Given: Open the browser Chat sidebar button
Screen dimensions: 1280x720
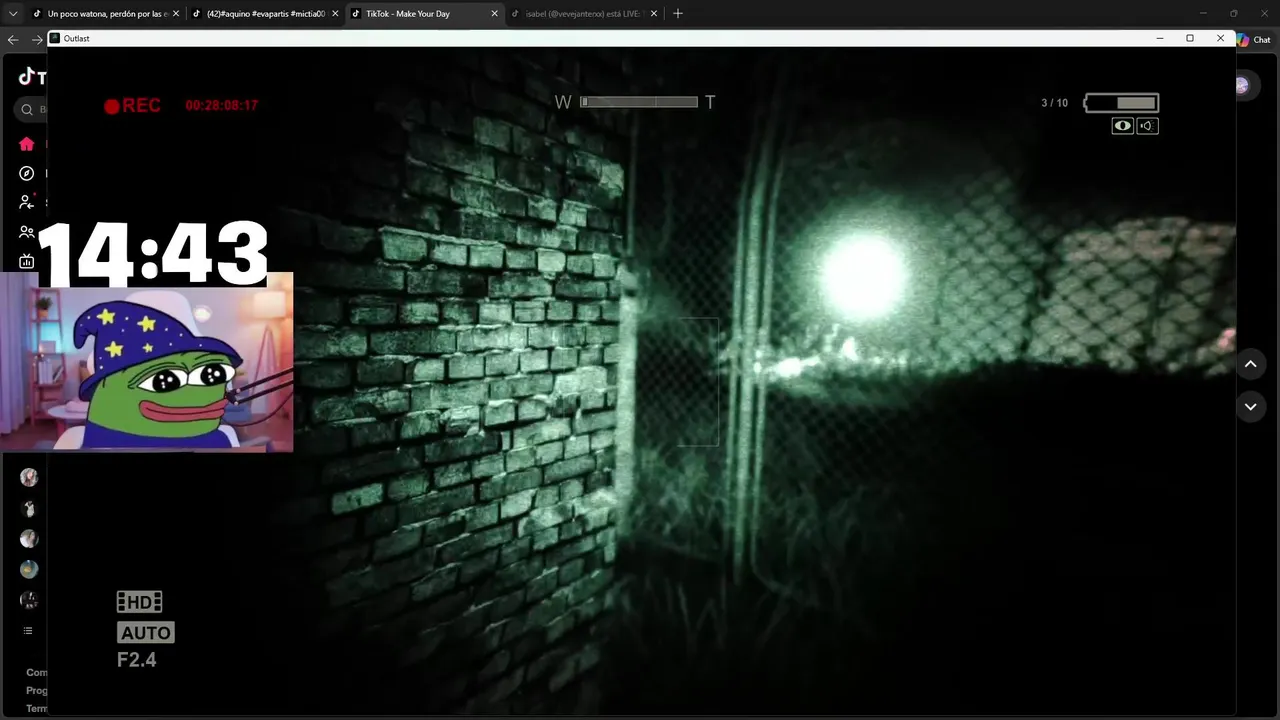Looking at the screenshot, I should (1255, 40).
